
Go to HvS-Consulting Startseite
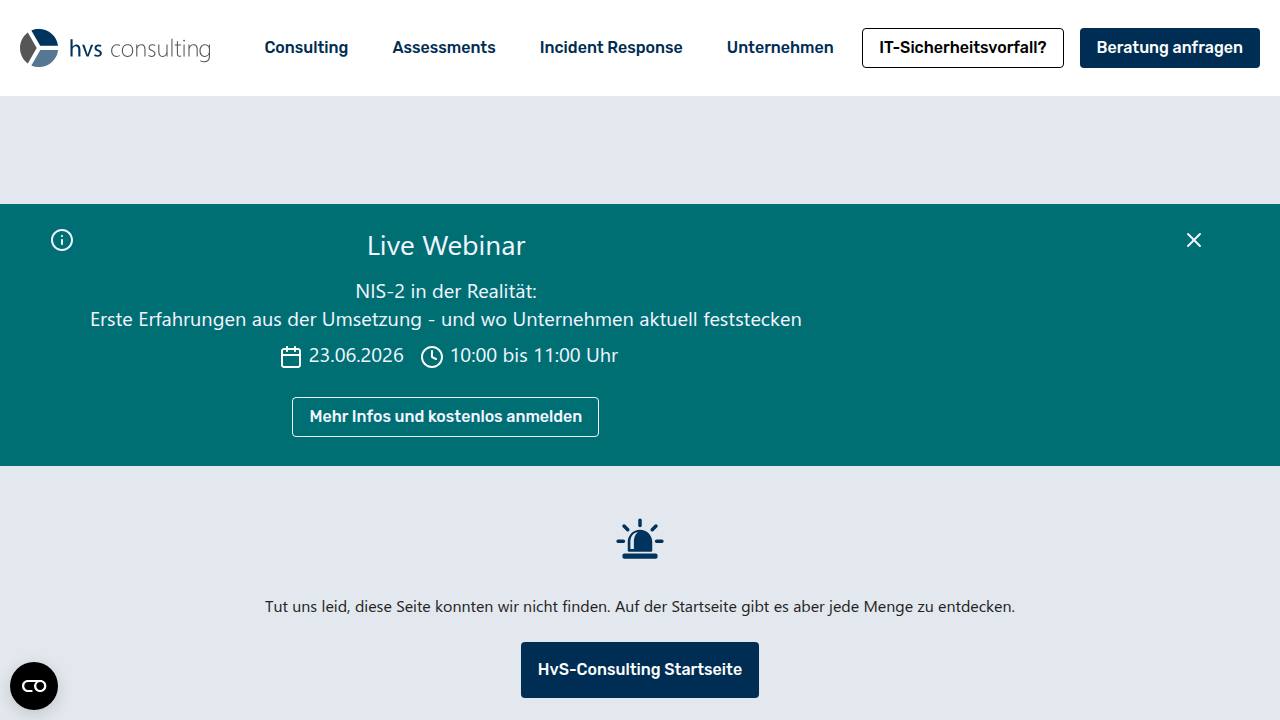click(x=640, y=670)
